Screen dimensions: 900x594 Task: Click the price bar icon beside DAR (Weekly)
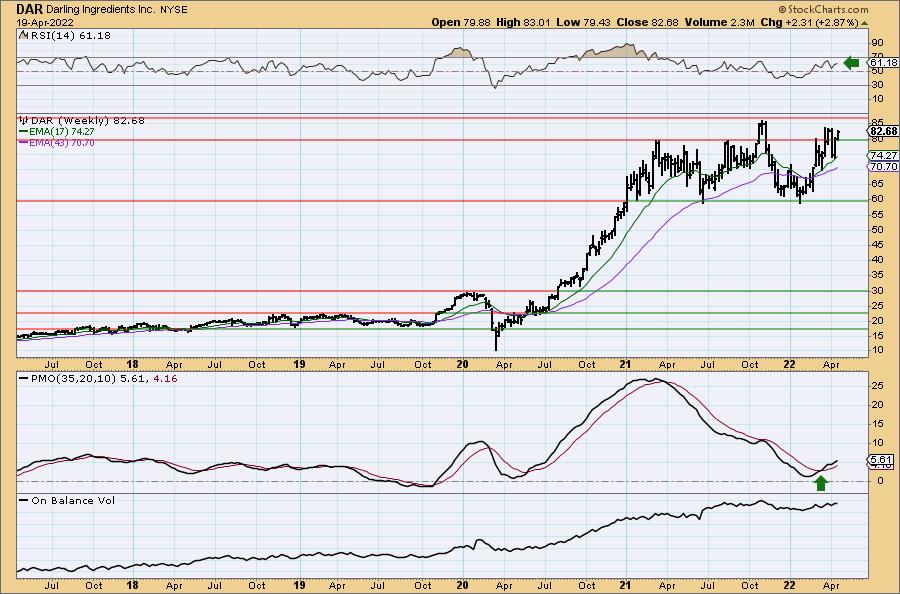[24, 121]
